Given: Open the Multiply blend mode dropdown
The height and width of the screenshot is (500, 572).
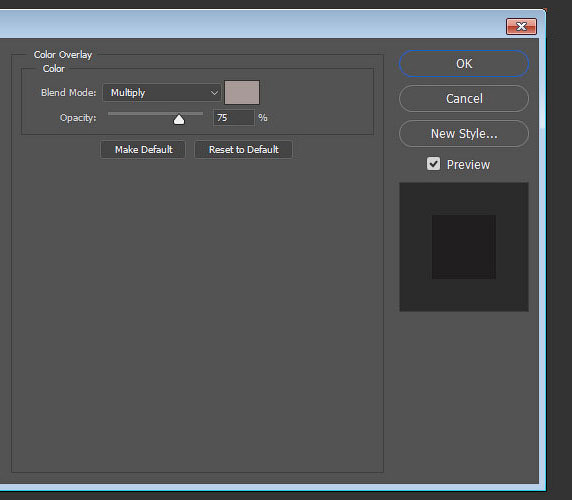Looking at the screenshot, I should tap(162, 93).
